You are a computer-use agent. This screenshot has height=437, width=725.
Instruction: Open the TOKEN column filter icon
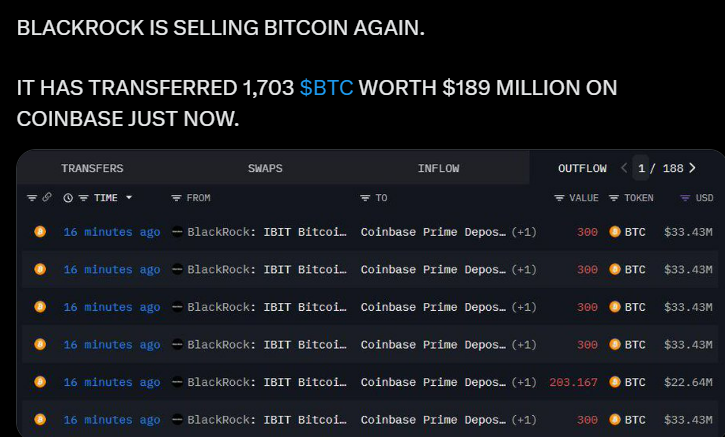click(614, 198)
